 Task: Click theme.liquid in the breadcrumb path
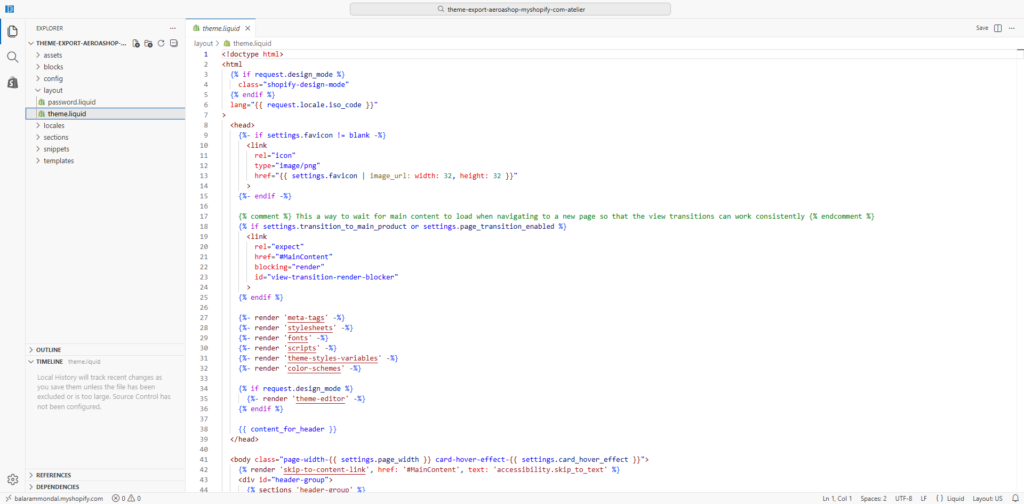(x=252, y=43)
